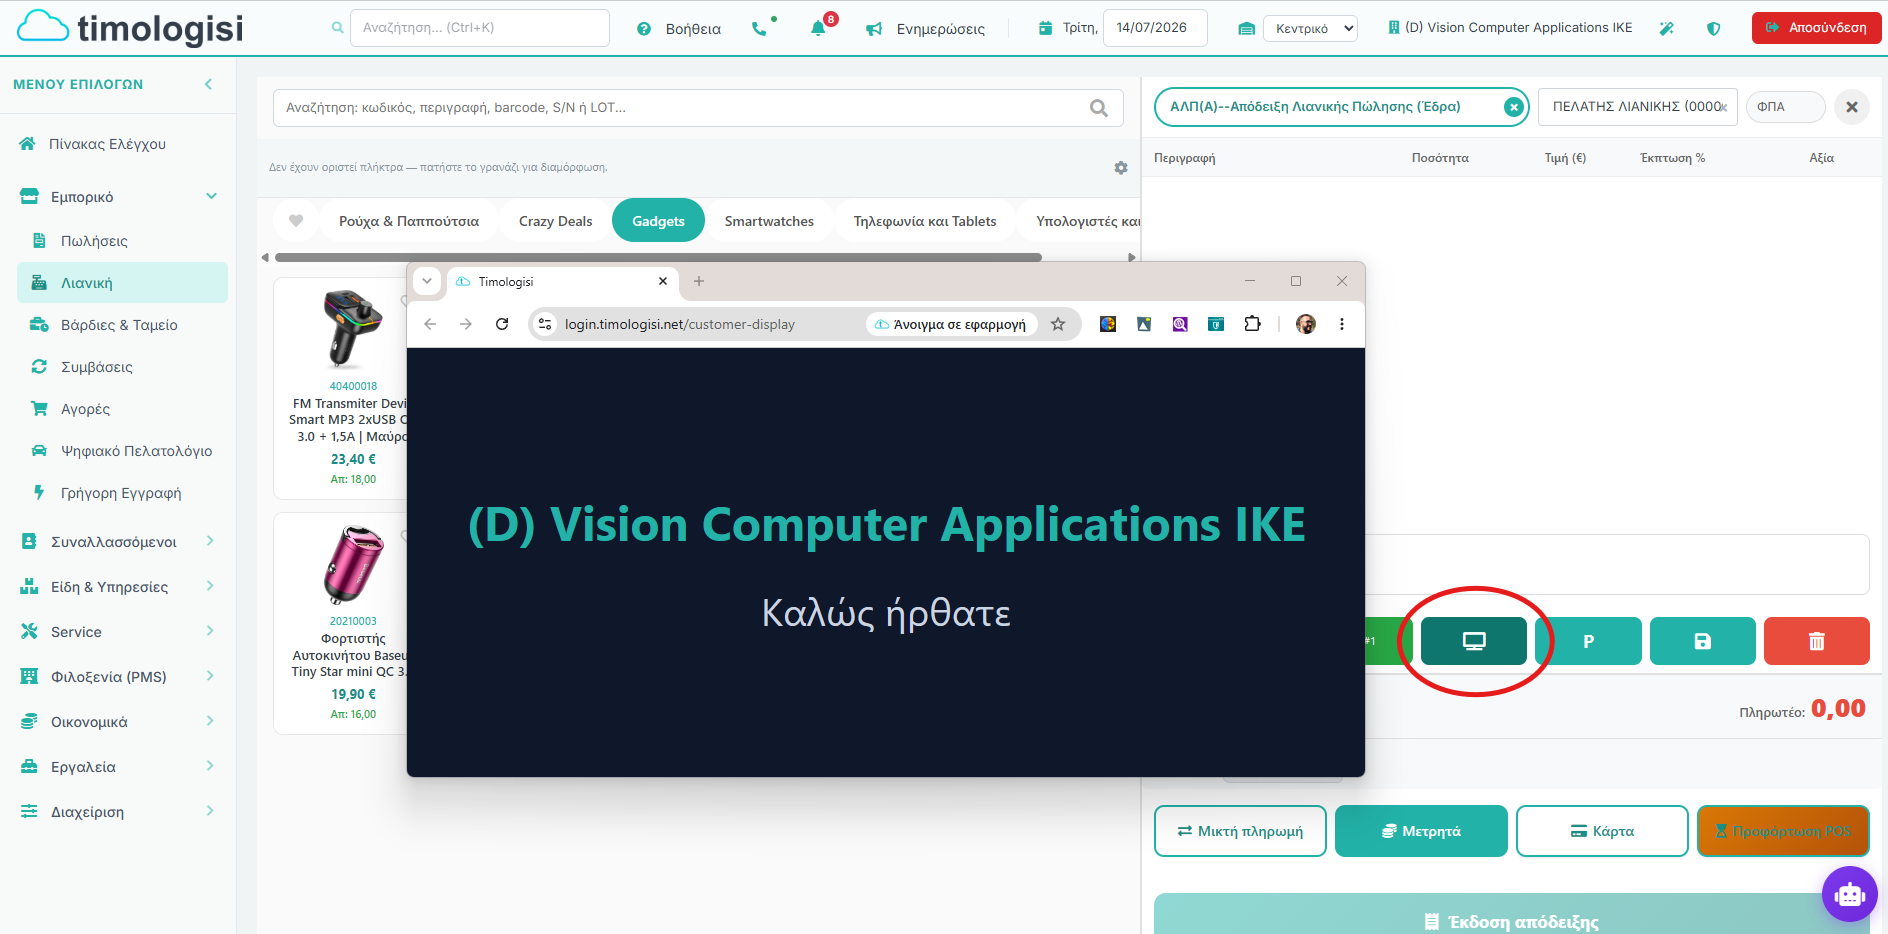Open Ενημερώσεις announcements
This screenshot has height=934, width=1888.
[926, 28]
